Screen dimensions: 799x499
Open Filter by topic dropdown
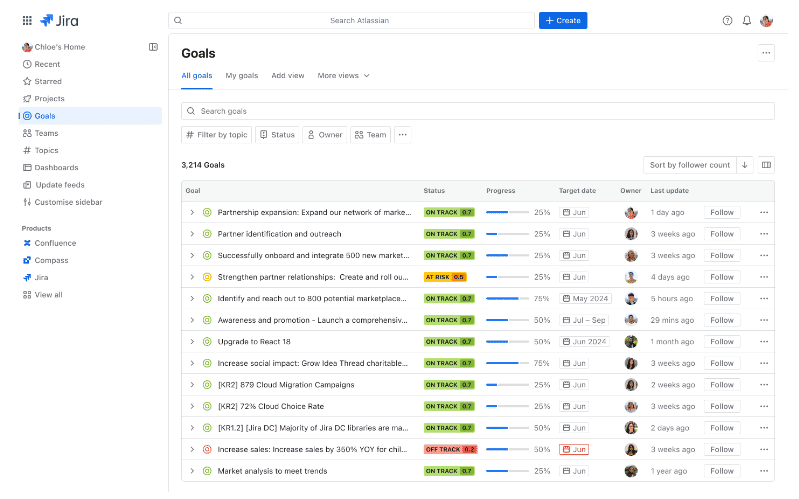(217, 135)
